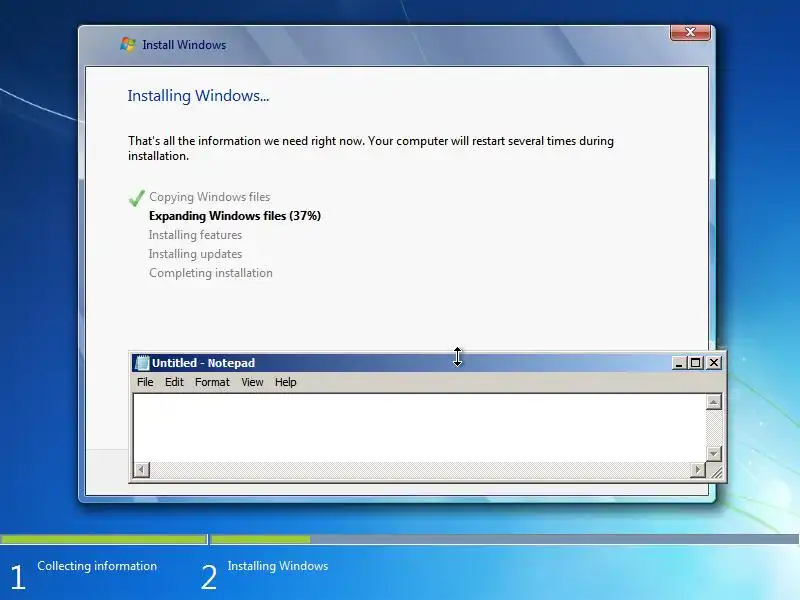Click the Notepad icon in title bar

pos(142,363)
